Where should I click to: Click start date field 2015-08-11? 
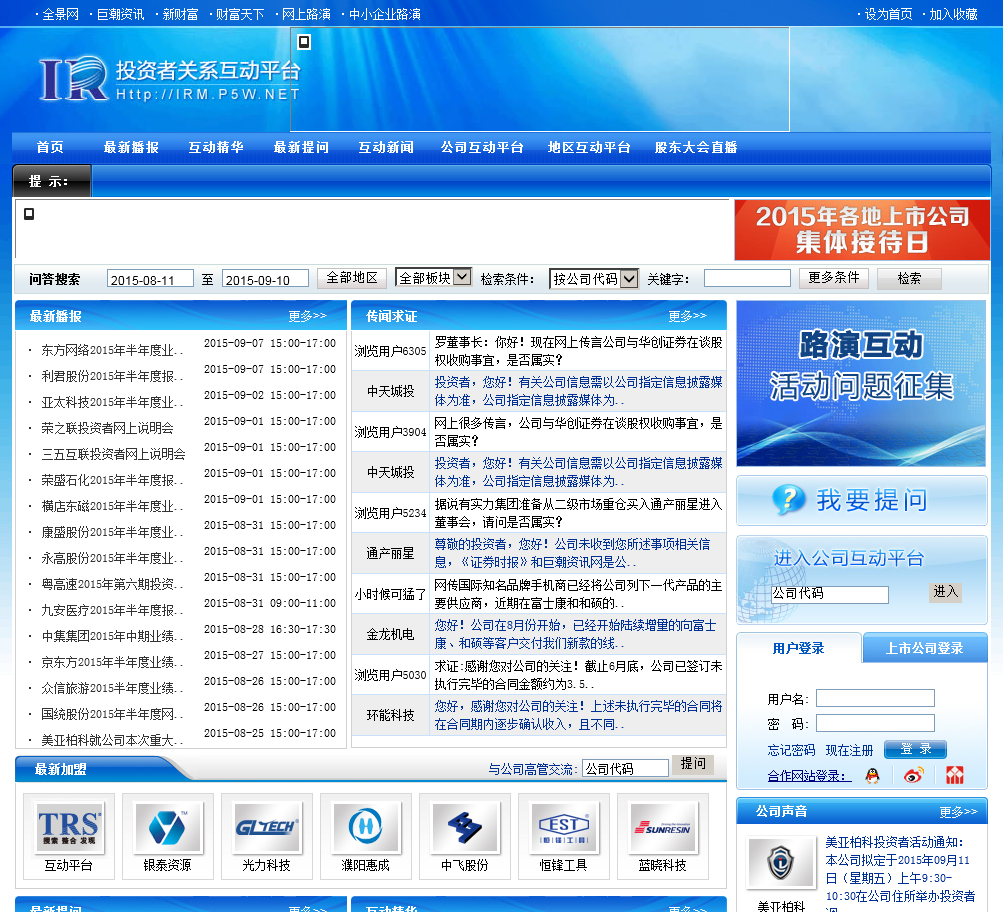[150, 279]
